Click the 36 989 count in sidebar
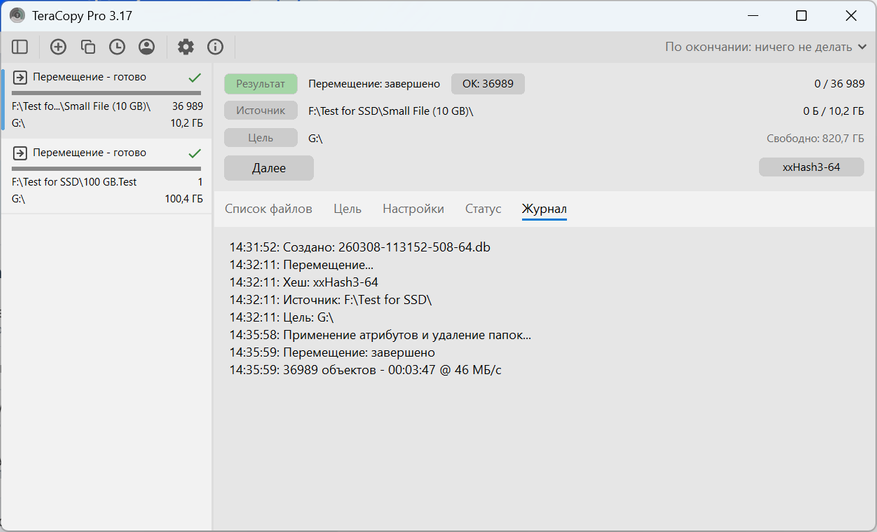Screen dimensions: 877x532 click(187, 106)
